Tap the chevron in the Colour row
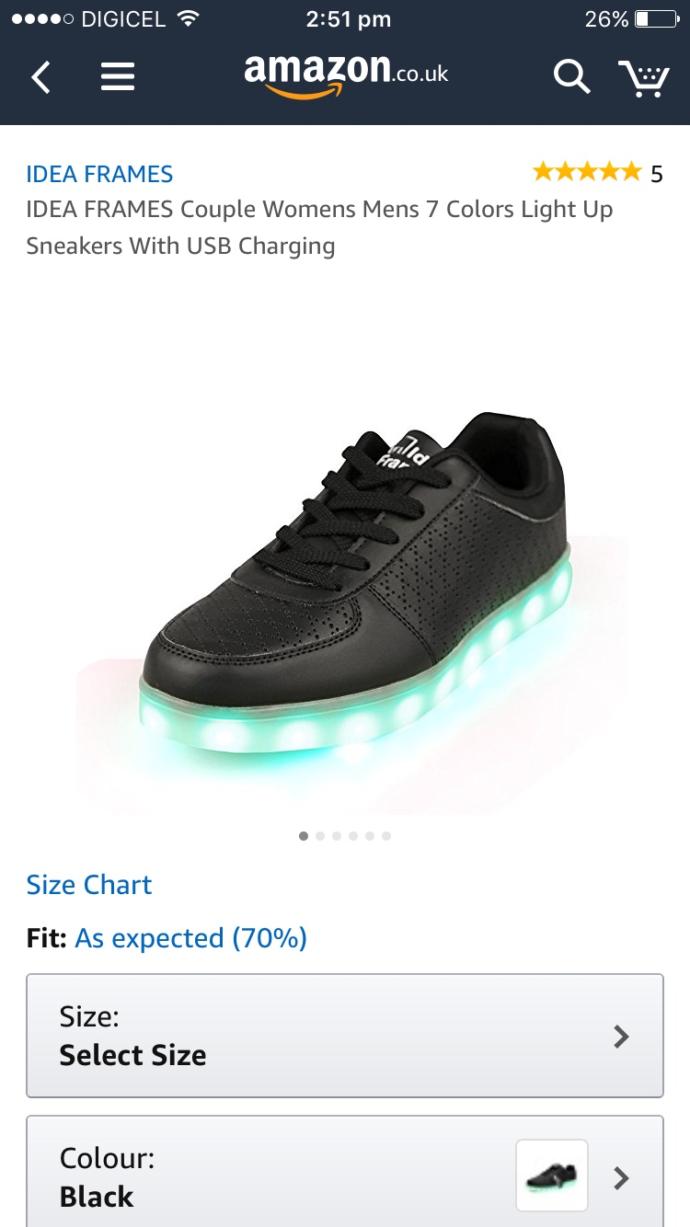Screen dimensions: 690x1227 point(621,1178)
